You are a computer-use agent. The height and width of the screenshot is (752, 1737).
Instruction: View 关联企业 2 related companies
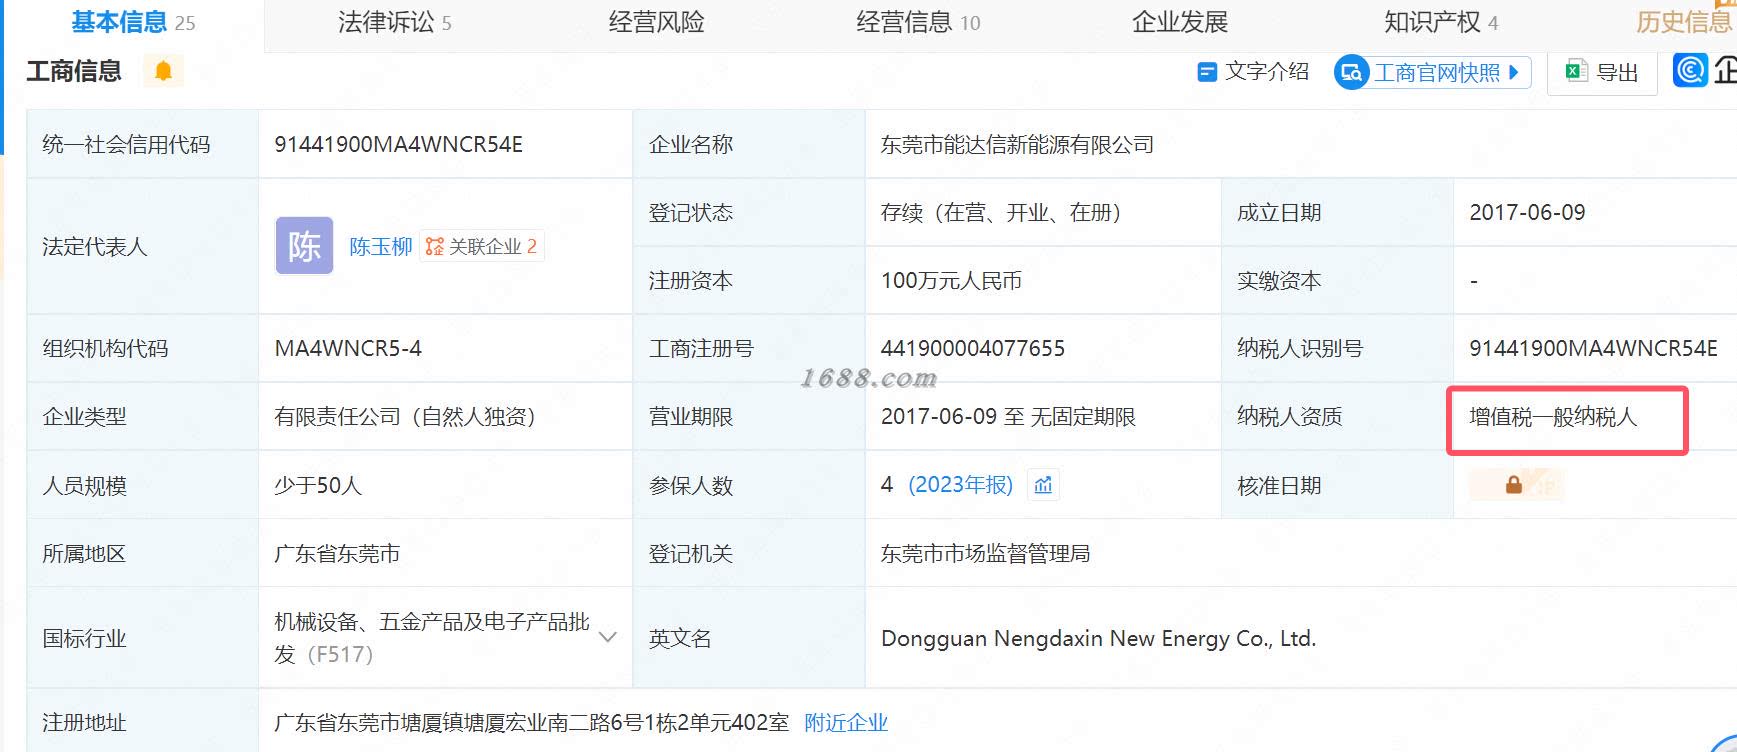482,246
